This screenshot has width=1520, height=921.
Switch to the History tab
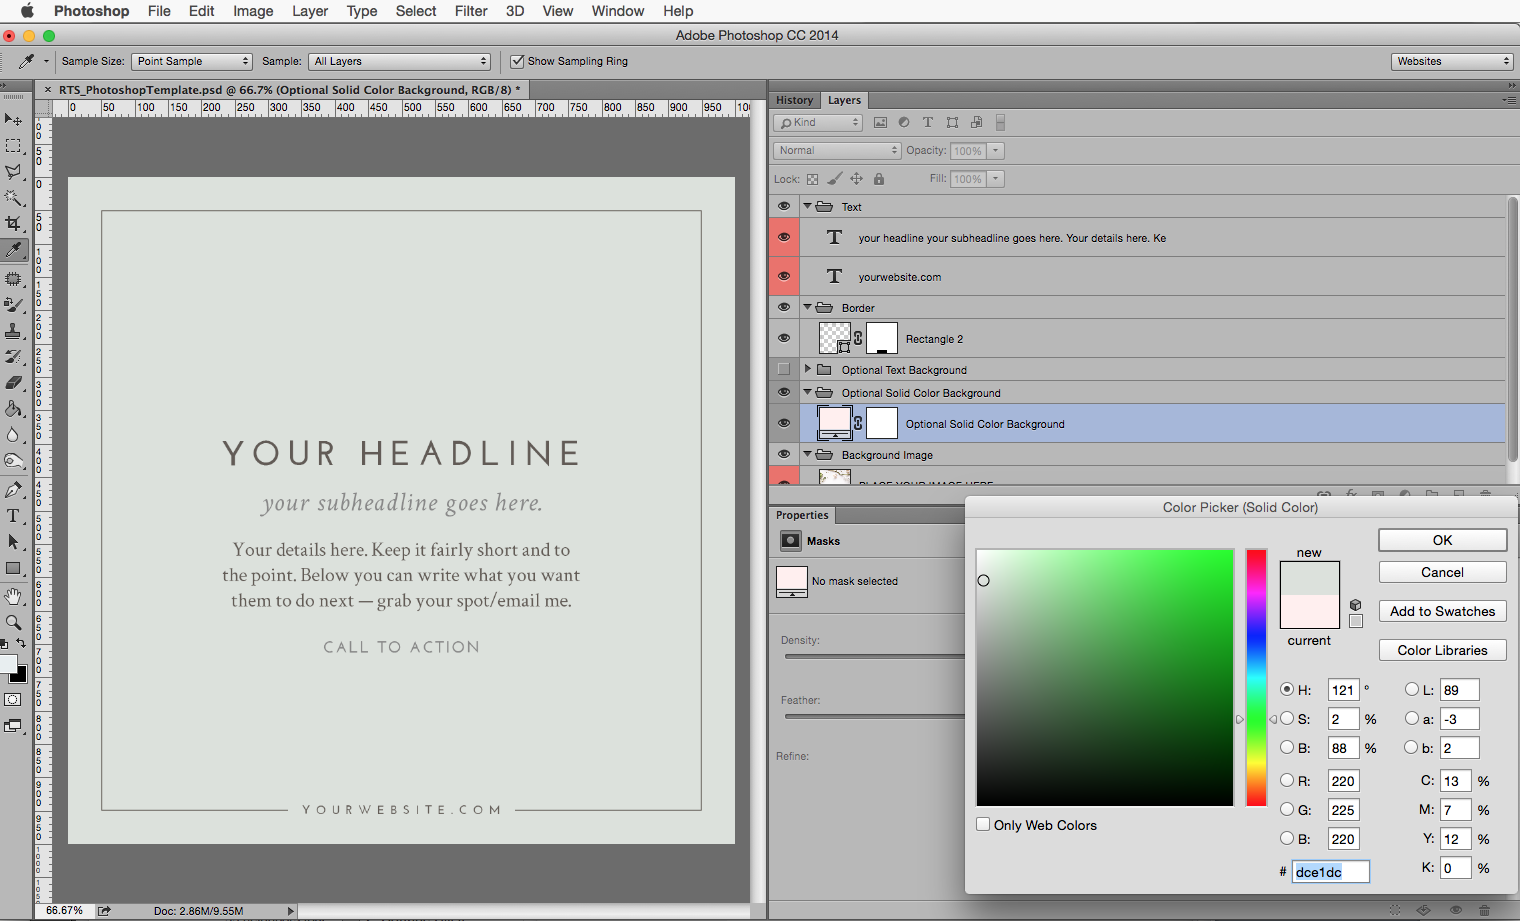[794, 100]
